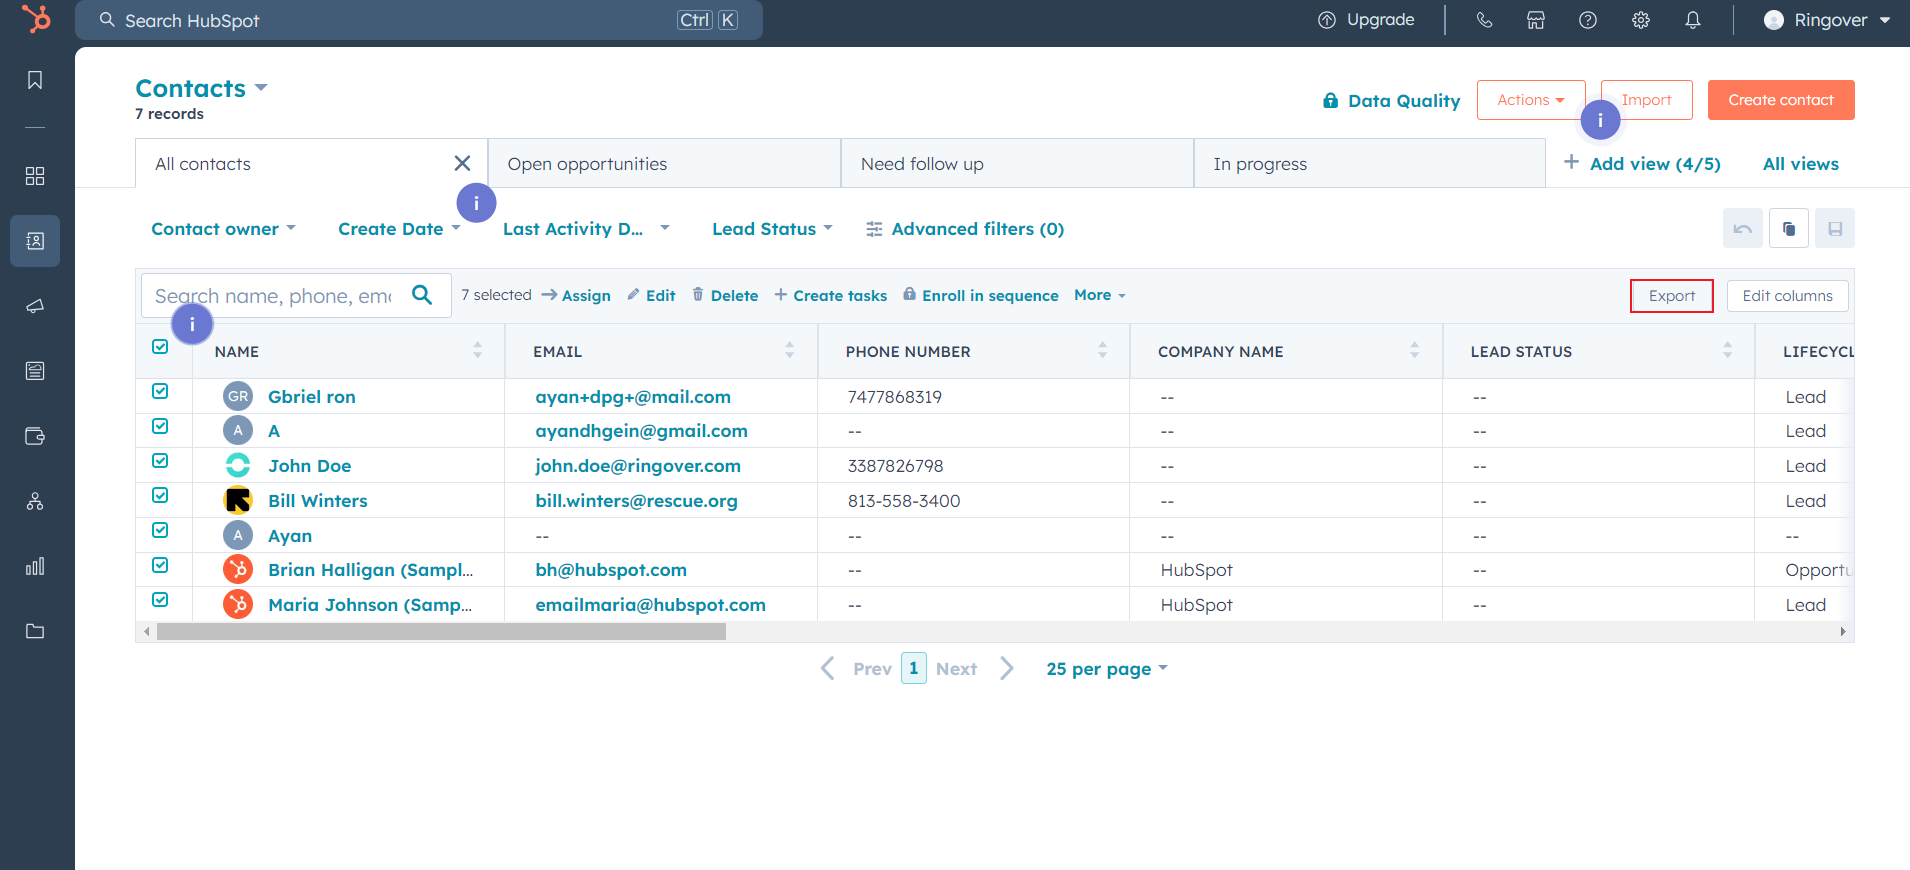This screenshot has width=1910, height=870.
Task: Sort by the PHONE NUMBER column arrows
Action: (x=1102, y=350)
